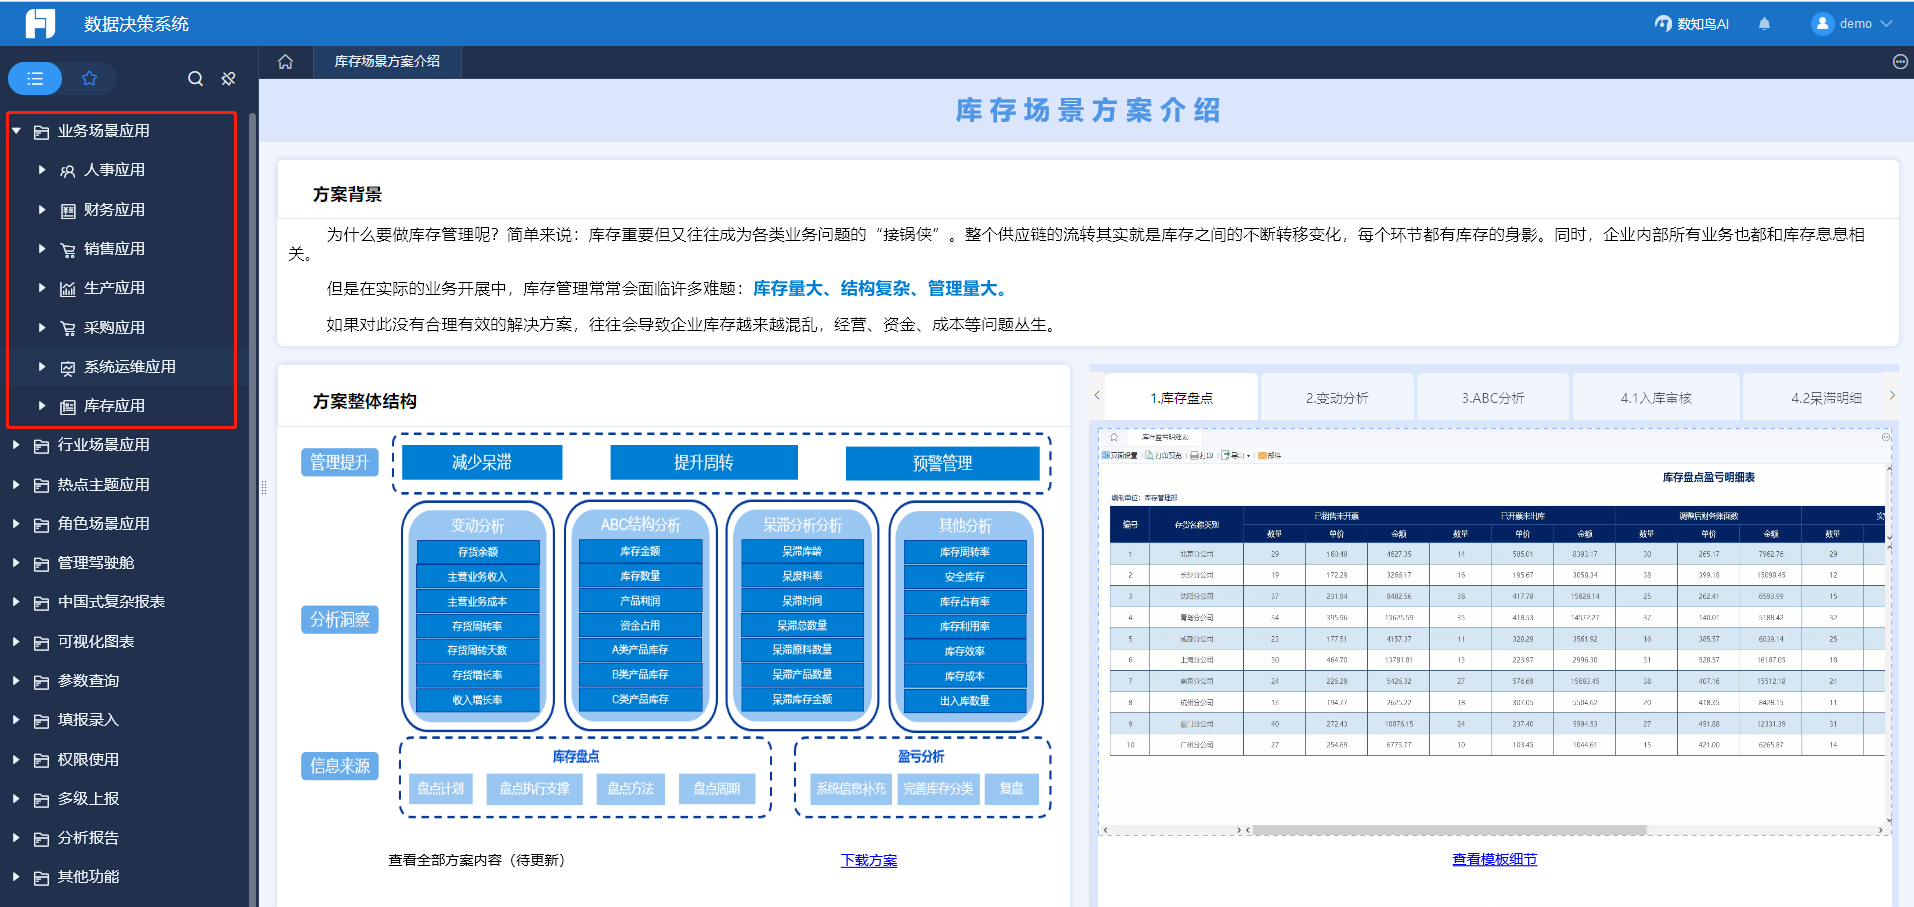Click the system logo icon

tap(40, 23)
